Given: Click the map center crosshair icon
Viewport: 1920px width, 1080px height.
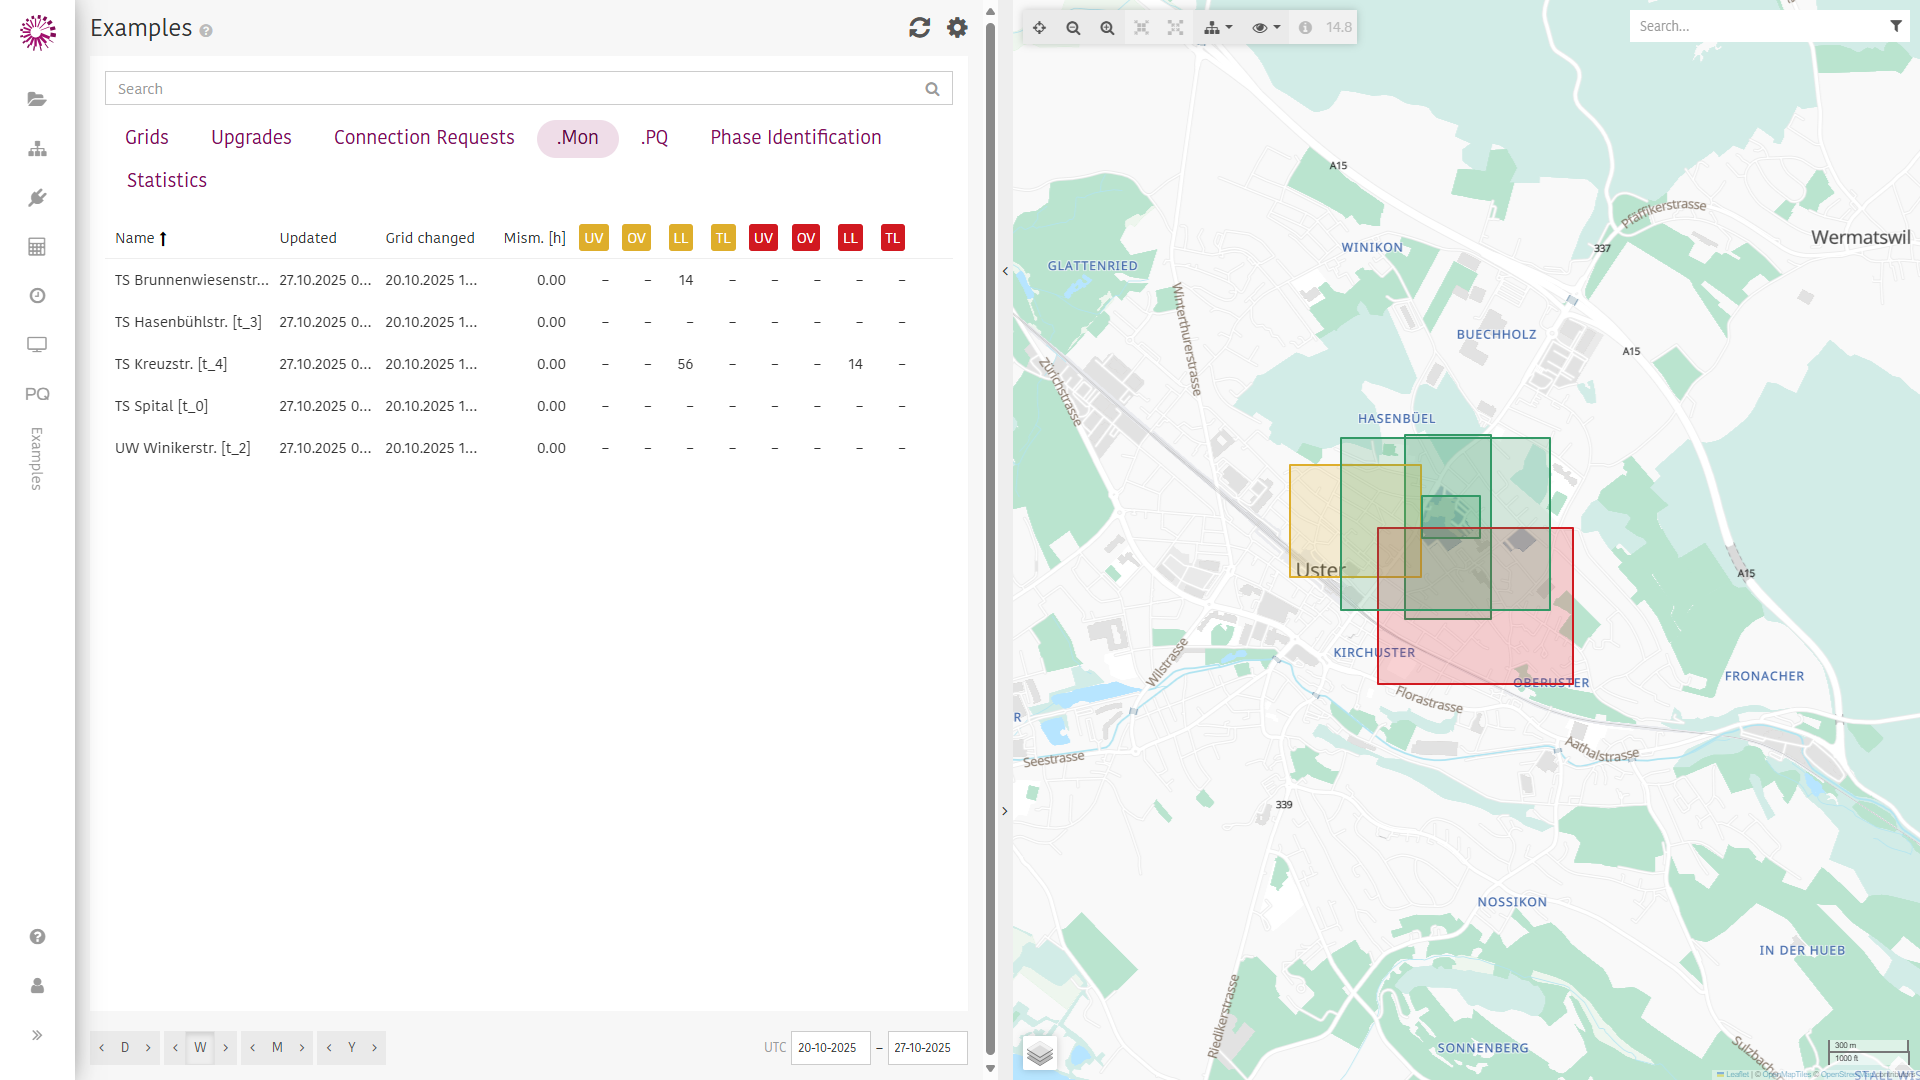Looking at the screenshot, I should point(1039,28).
